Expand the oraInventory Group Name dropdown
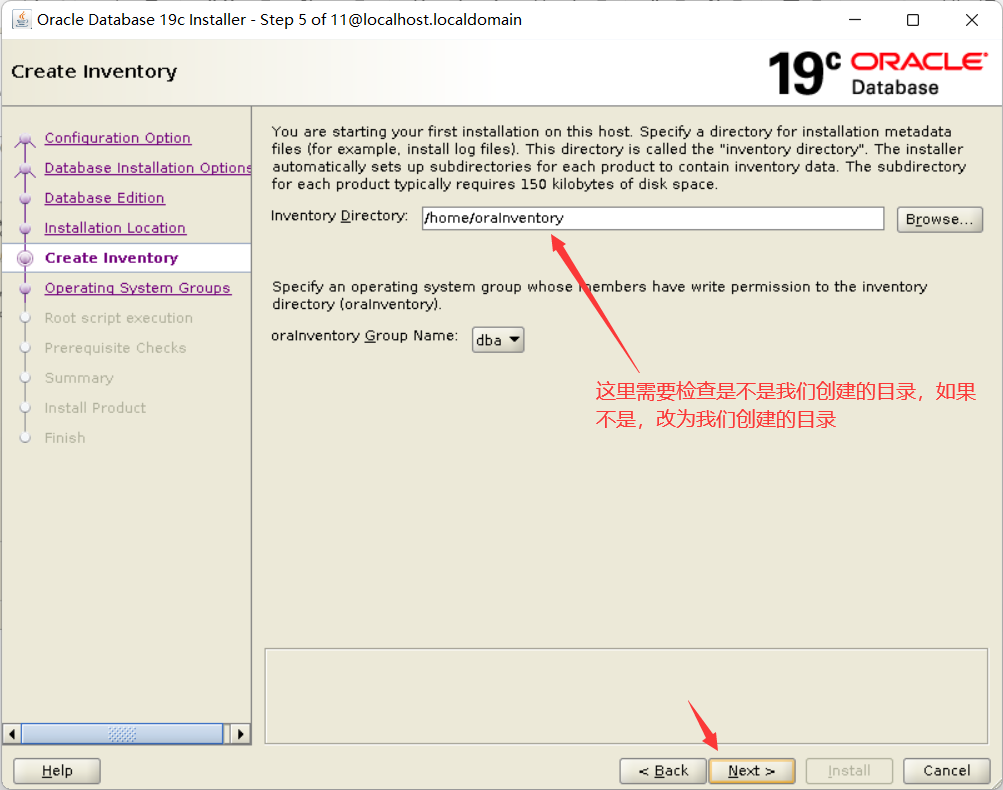The height and width of the screenshot is (790, 1003). tap(498, 340)
